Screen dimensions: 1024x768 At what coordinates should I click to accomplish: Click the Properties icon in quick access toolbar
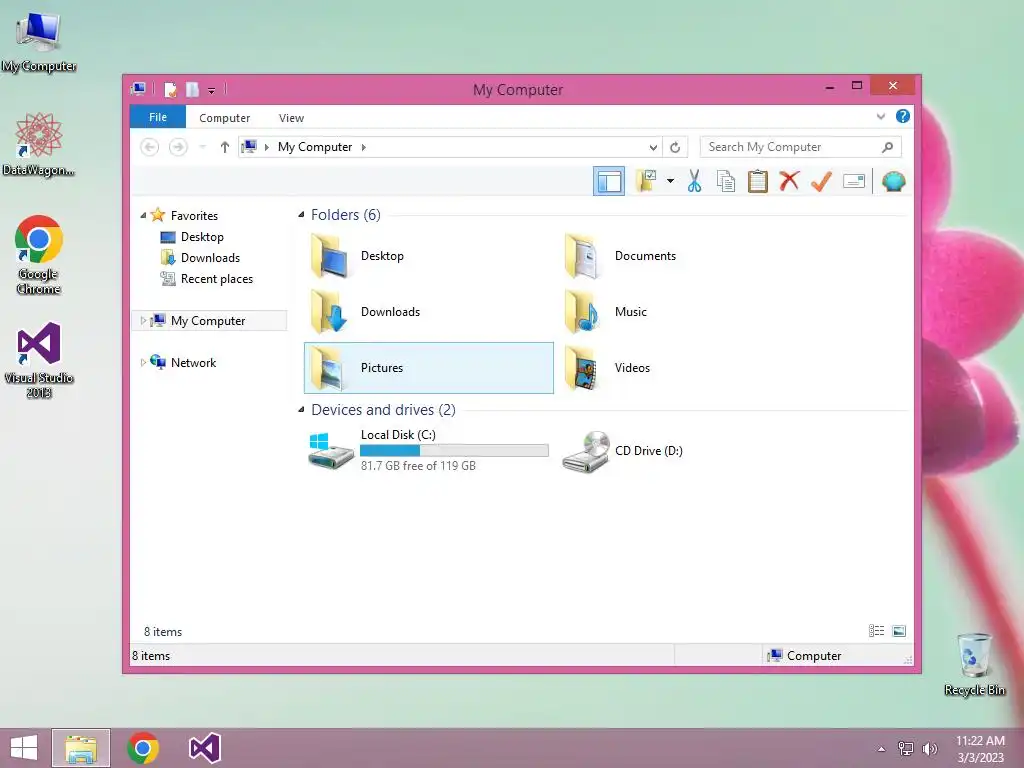pos(170,89)
